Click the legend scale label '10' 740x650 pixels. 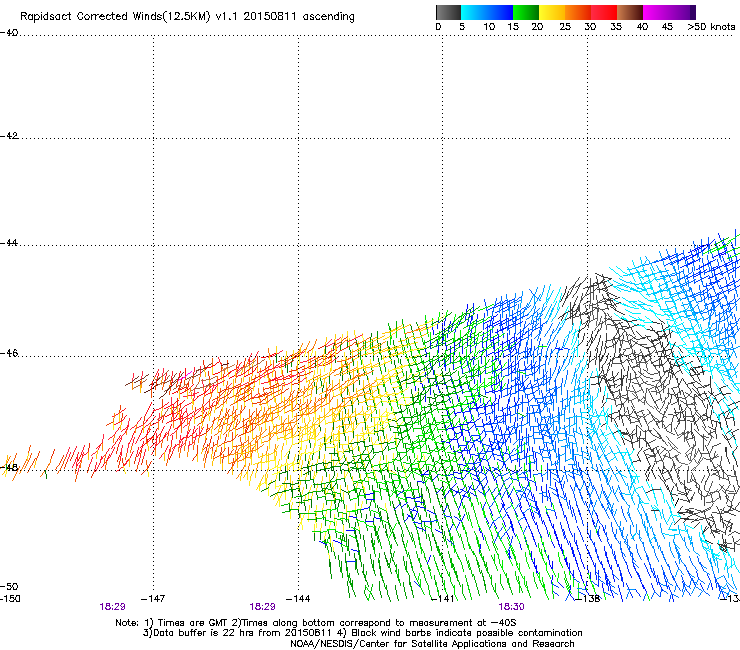pyautogui.click(x=489, y=27)
